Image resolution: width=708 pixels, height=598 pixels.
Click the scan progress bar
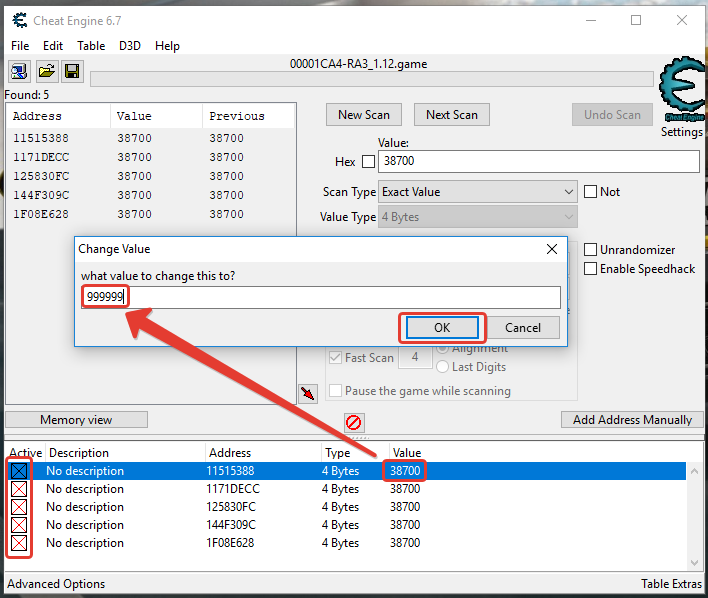[370, 79]
